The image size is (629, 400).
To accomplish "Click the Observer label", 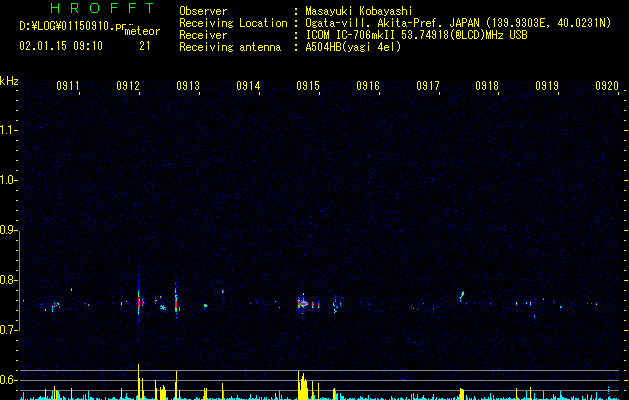I will 203,11.
